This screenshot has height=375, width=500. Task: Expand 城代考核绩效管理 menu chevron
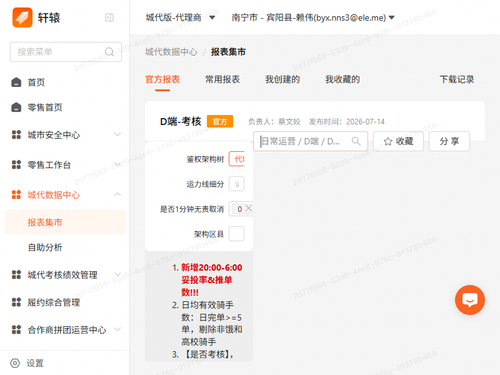coord(117,274)
